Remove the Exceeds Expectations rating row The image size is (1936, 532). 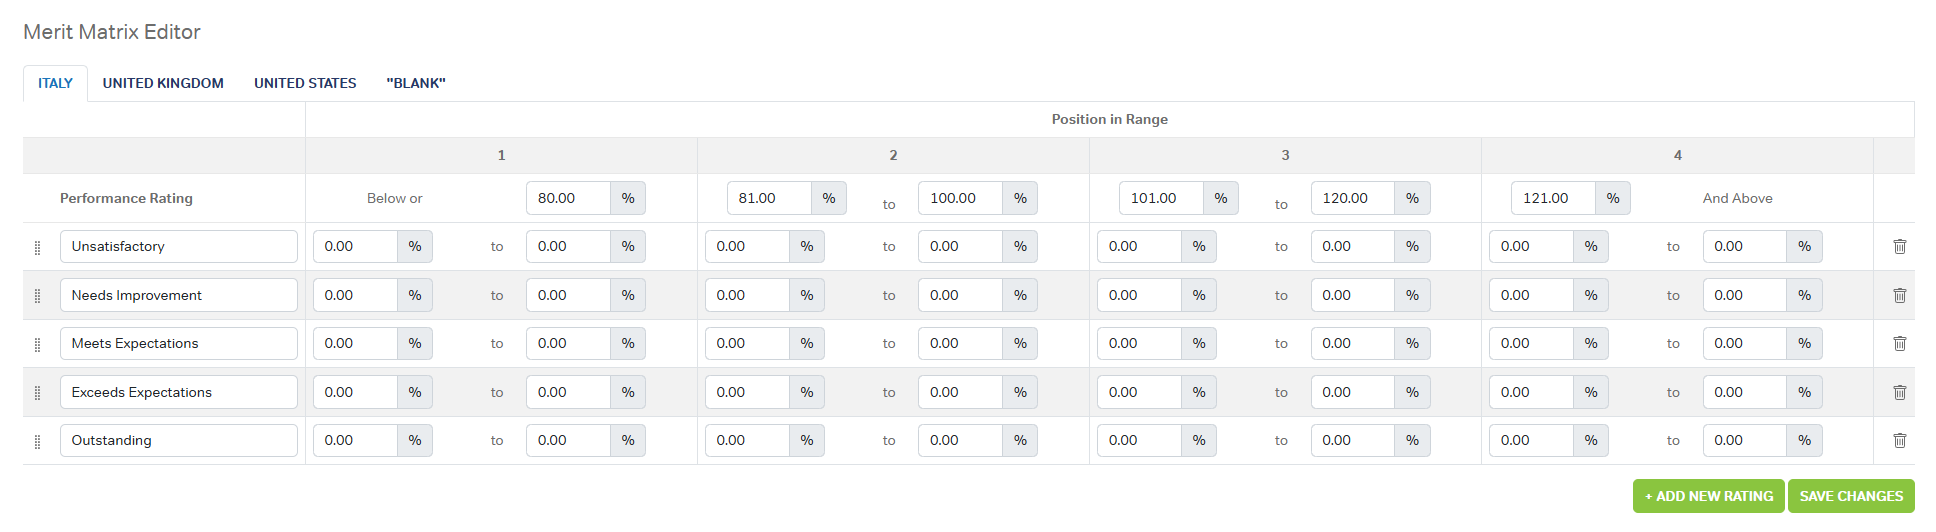click(x=1899, y=392)
